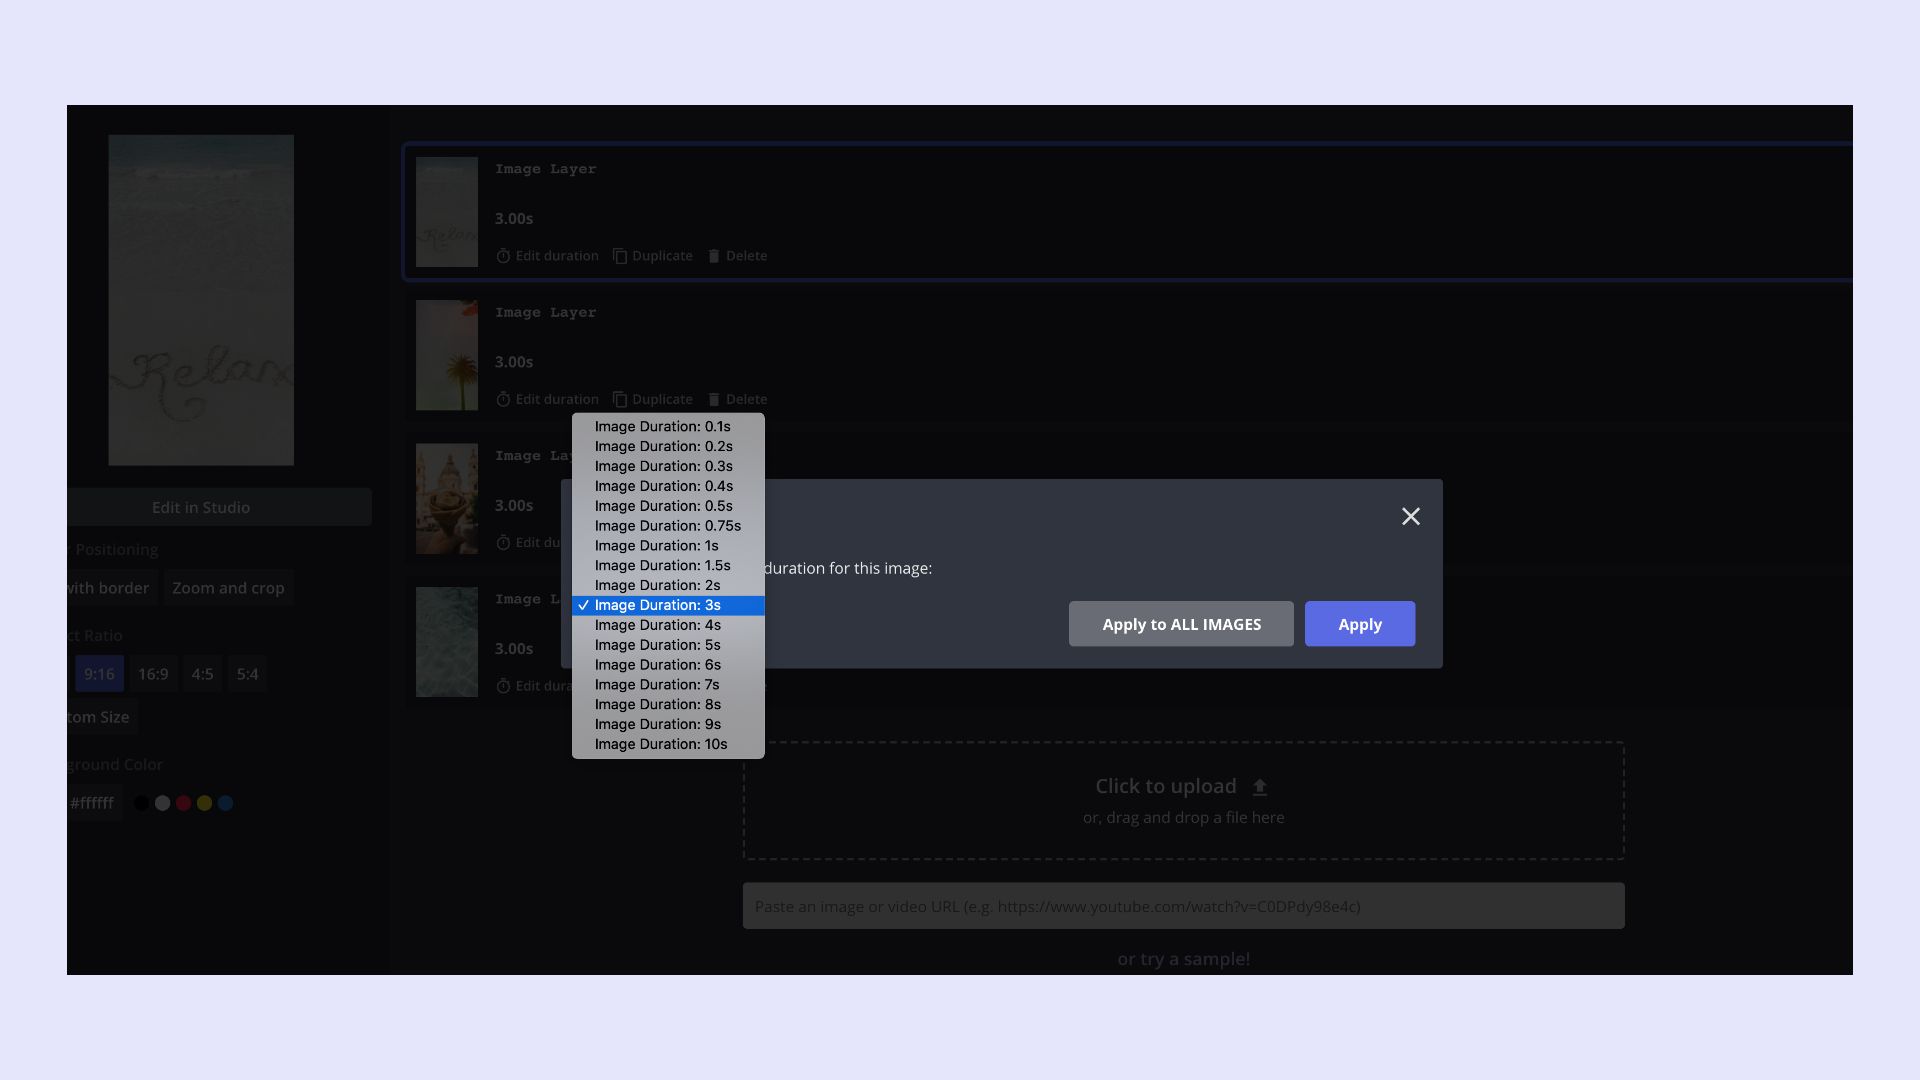Click stopwatch icon on first image layer

pyautogui.click(x=503, y=256)
